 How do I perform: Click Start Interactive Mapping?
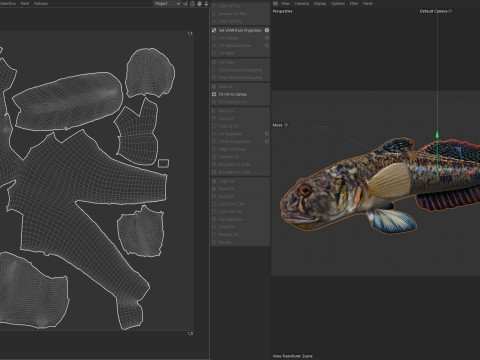pyautogui.click(x=240, y=70)
